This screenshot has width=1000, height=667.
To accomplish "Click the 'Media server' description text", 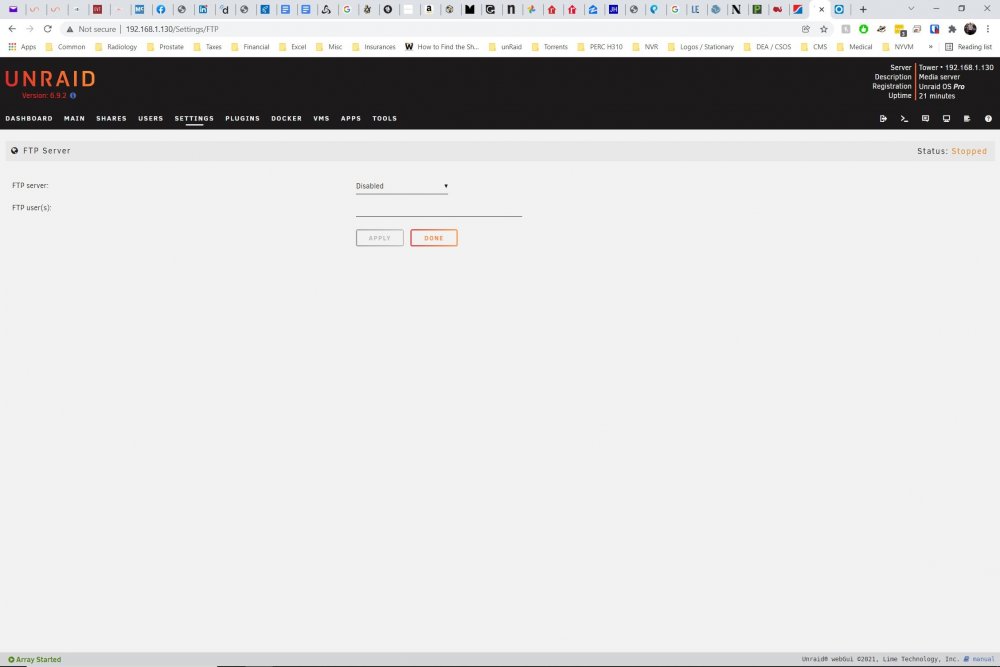I will [939, 77].
